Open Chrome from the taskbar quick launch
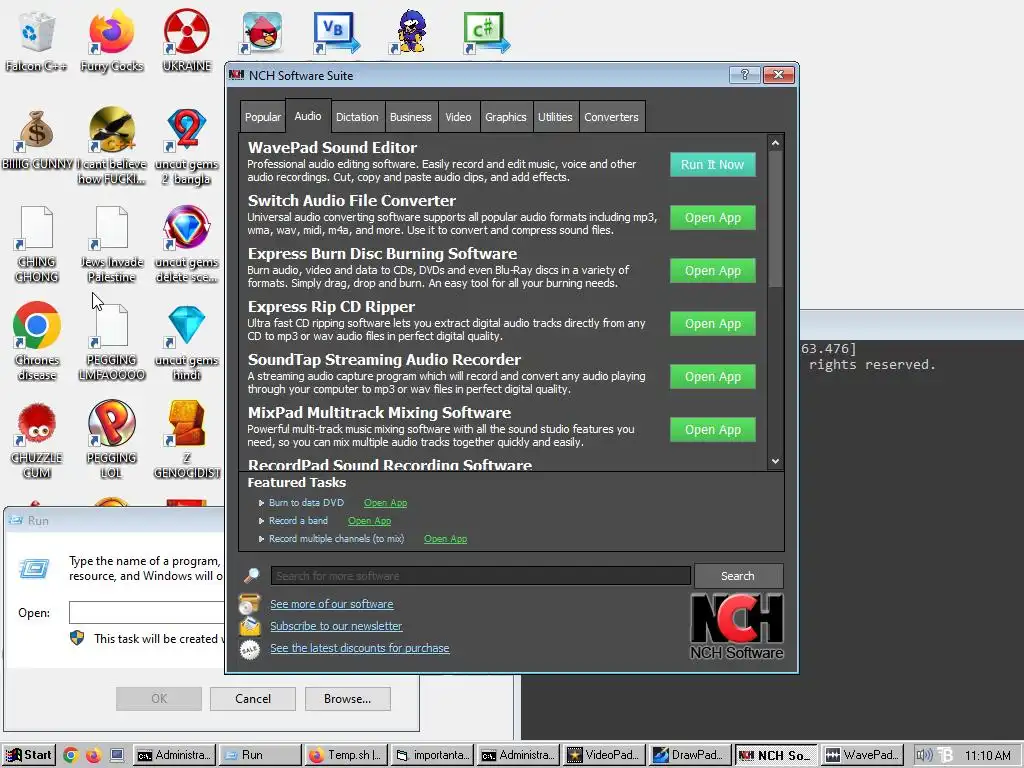Screen dimensions: 1024x768 71,755
